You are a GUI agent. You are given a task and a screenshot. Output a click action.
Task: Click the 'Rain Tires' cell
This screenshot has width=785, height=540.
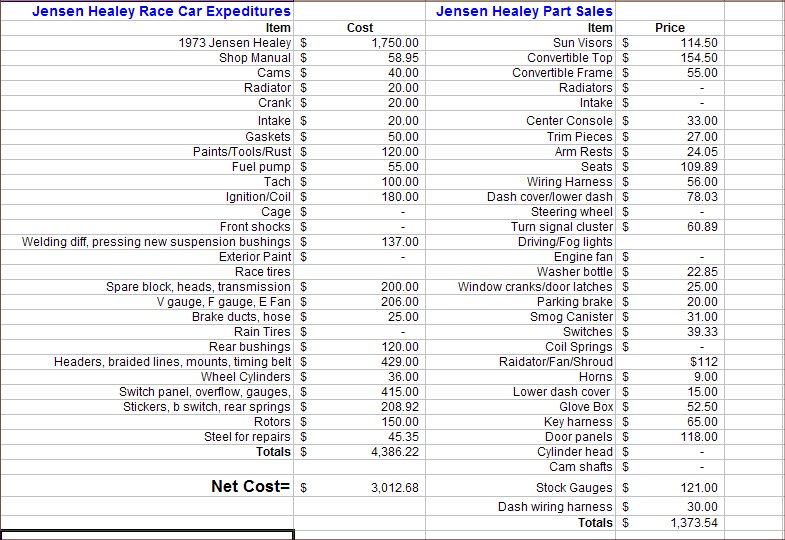[147, 332]
